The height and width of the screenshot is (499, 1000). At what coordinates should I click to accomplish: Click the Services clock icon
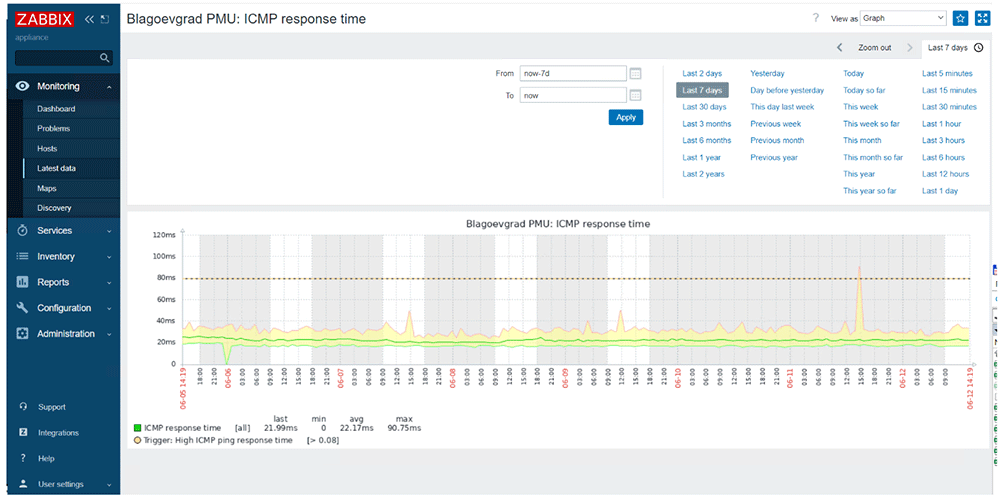[22, 230]
